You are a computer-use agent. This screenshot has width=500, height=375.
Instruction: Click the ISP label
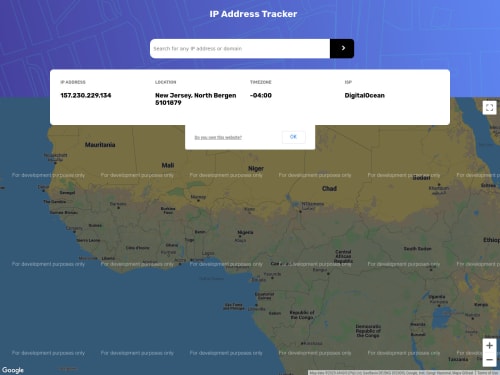(348, 82)
